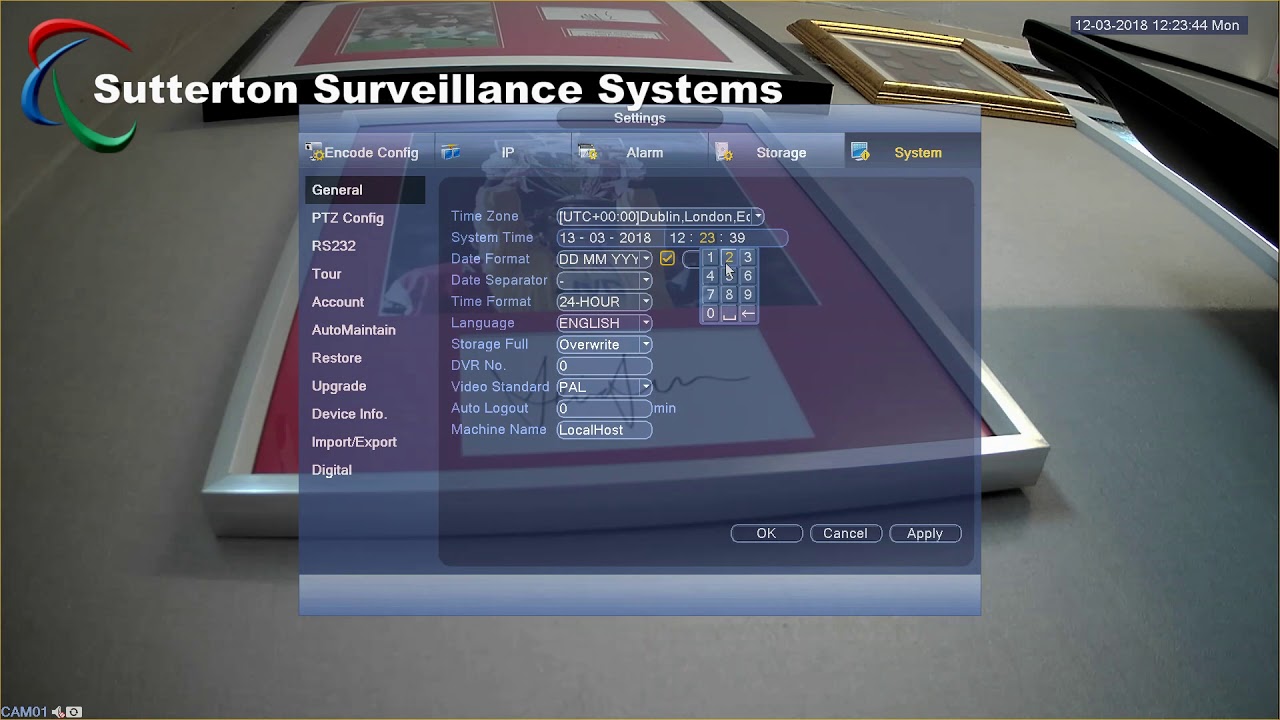Open Account settings in sidebar
The width and height of the screenshot is (1280, 720).
tap(337, 302)
